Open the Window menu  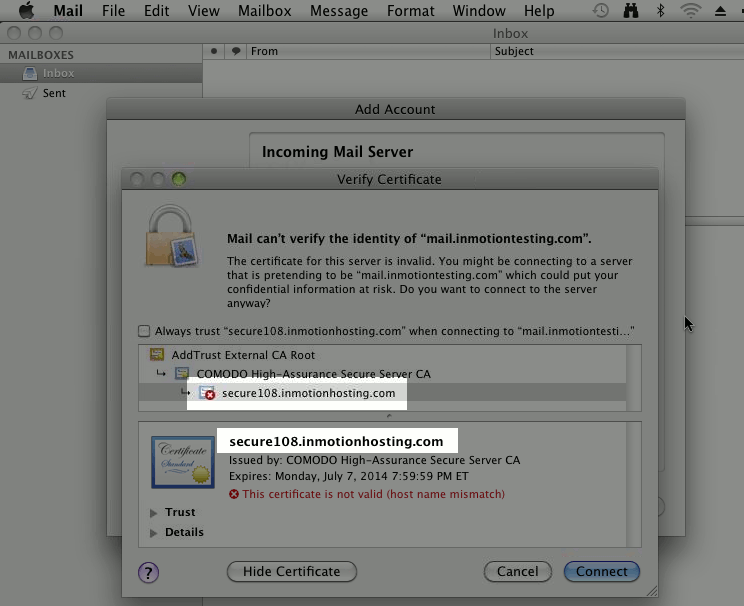coord(479,10)
